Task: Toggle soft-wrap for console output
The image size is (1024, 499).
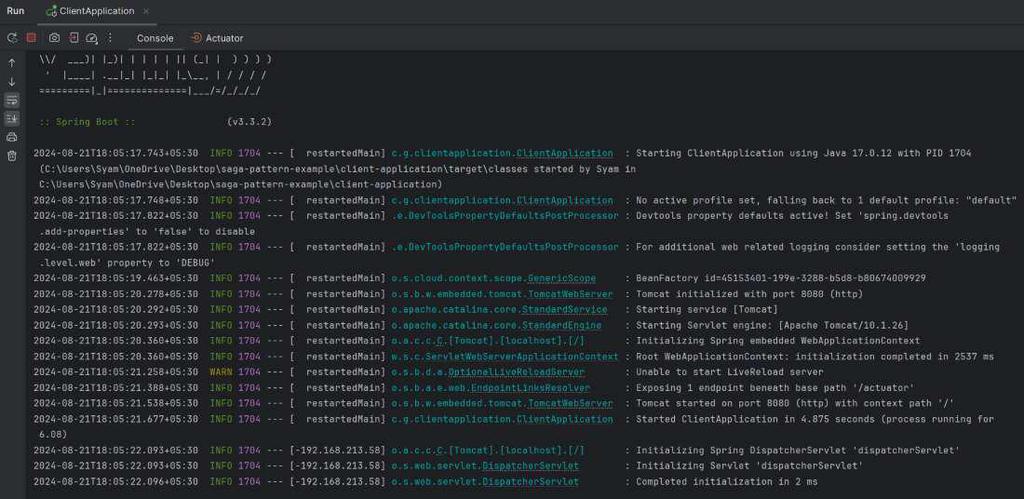Action: pos(12,100)
